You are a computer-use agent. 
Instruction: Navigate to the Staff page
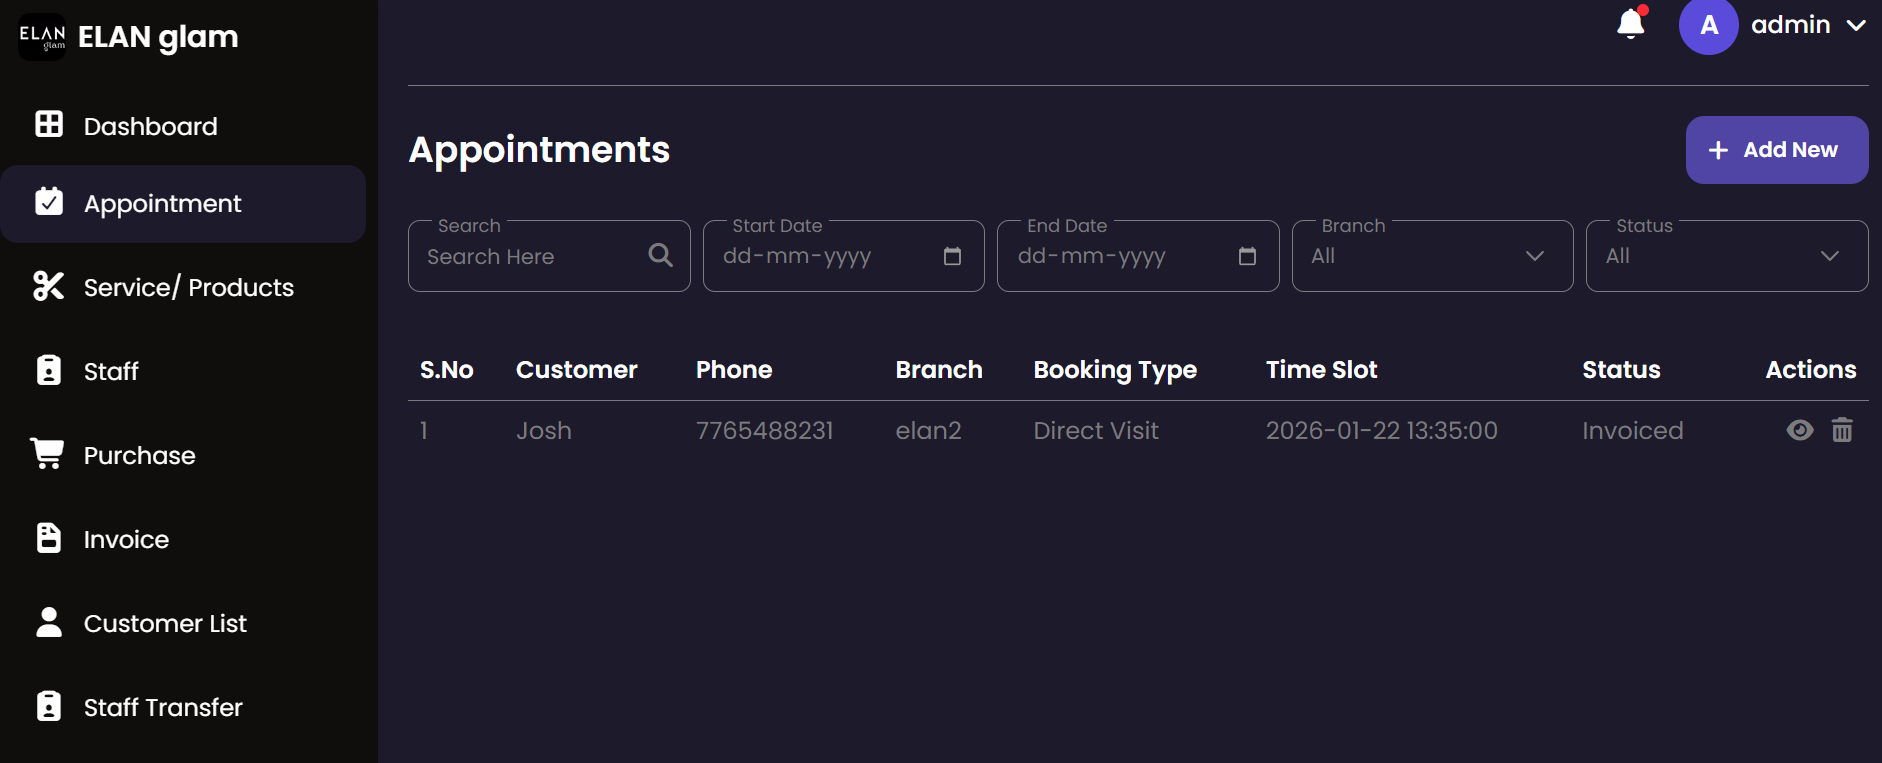[x=111, y=371]
